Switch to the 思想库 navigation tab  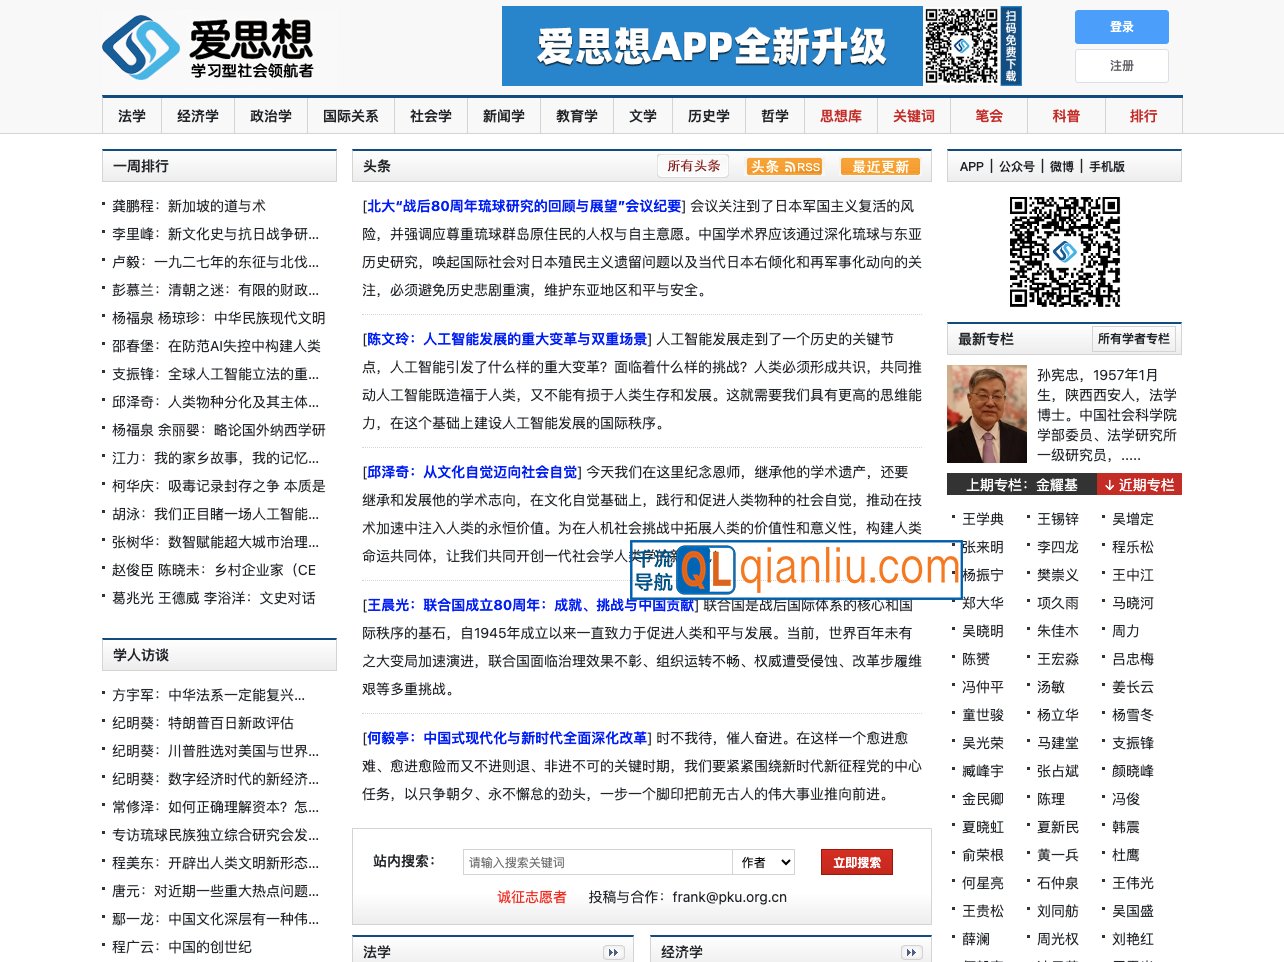840,115
